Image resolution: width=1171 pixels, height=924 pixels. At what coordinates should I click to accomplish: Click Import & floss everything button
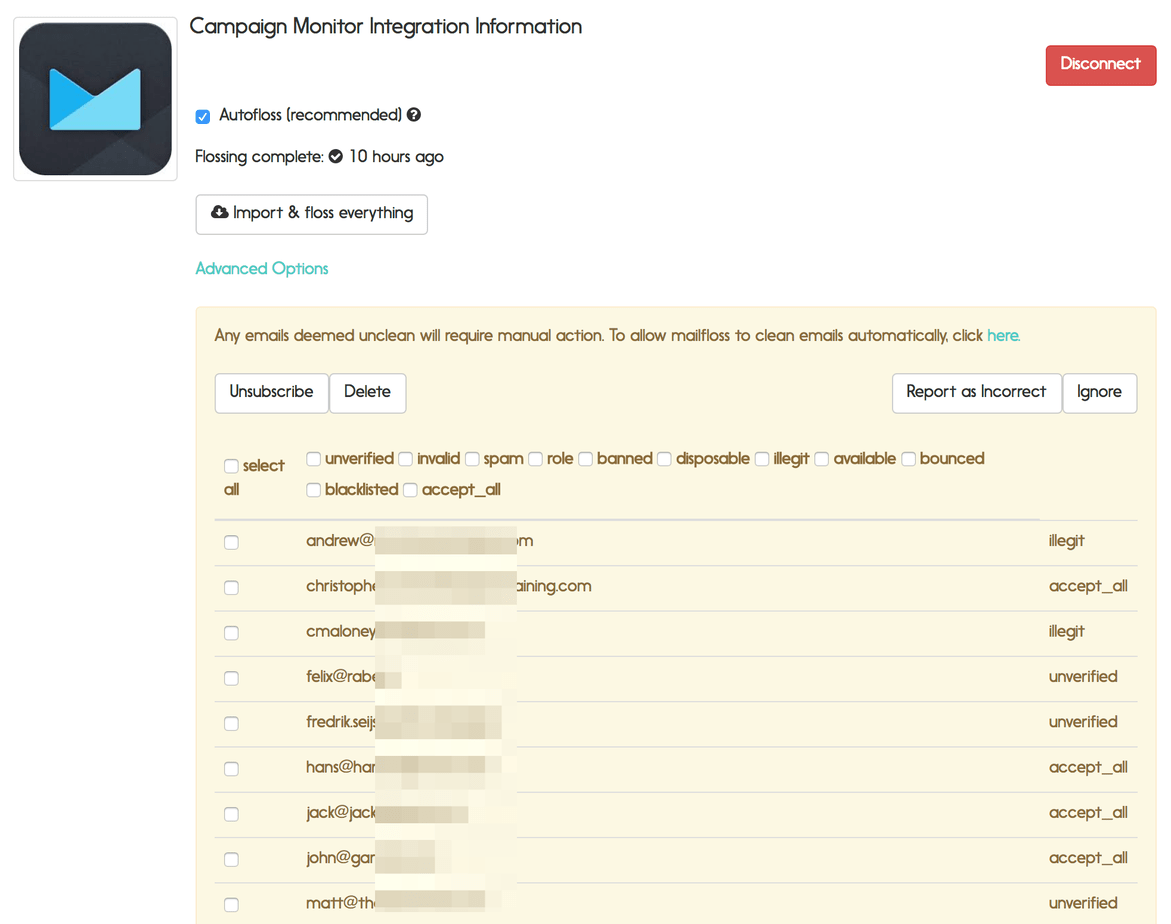click(311, 214)
